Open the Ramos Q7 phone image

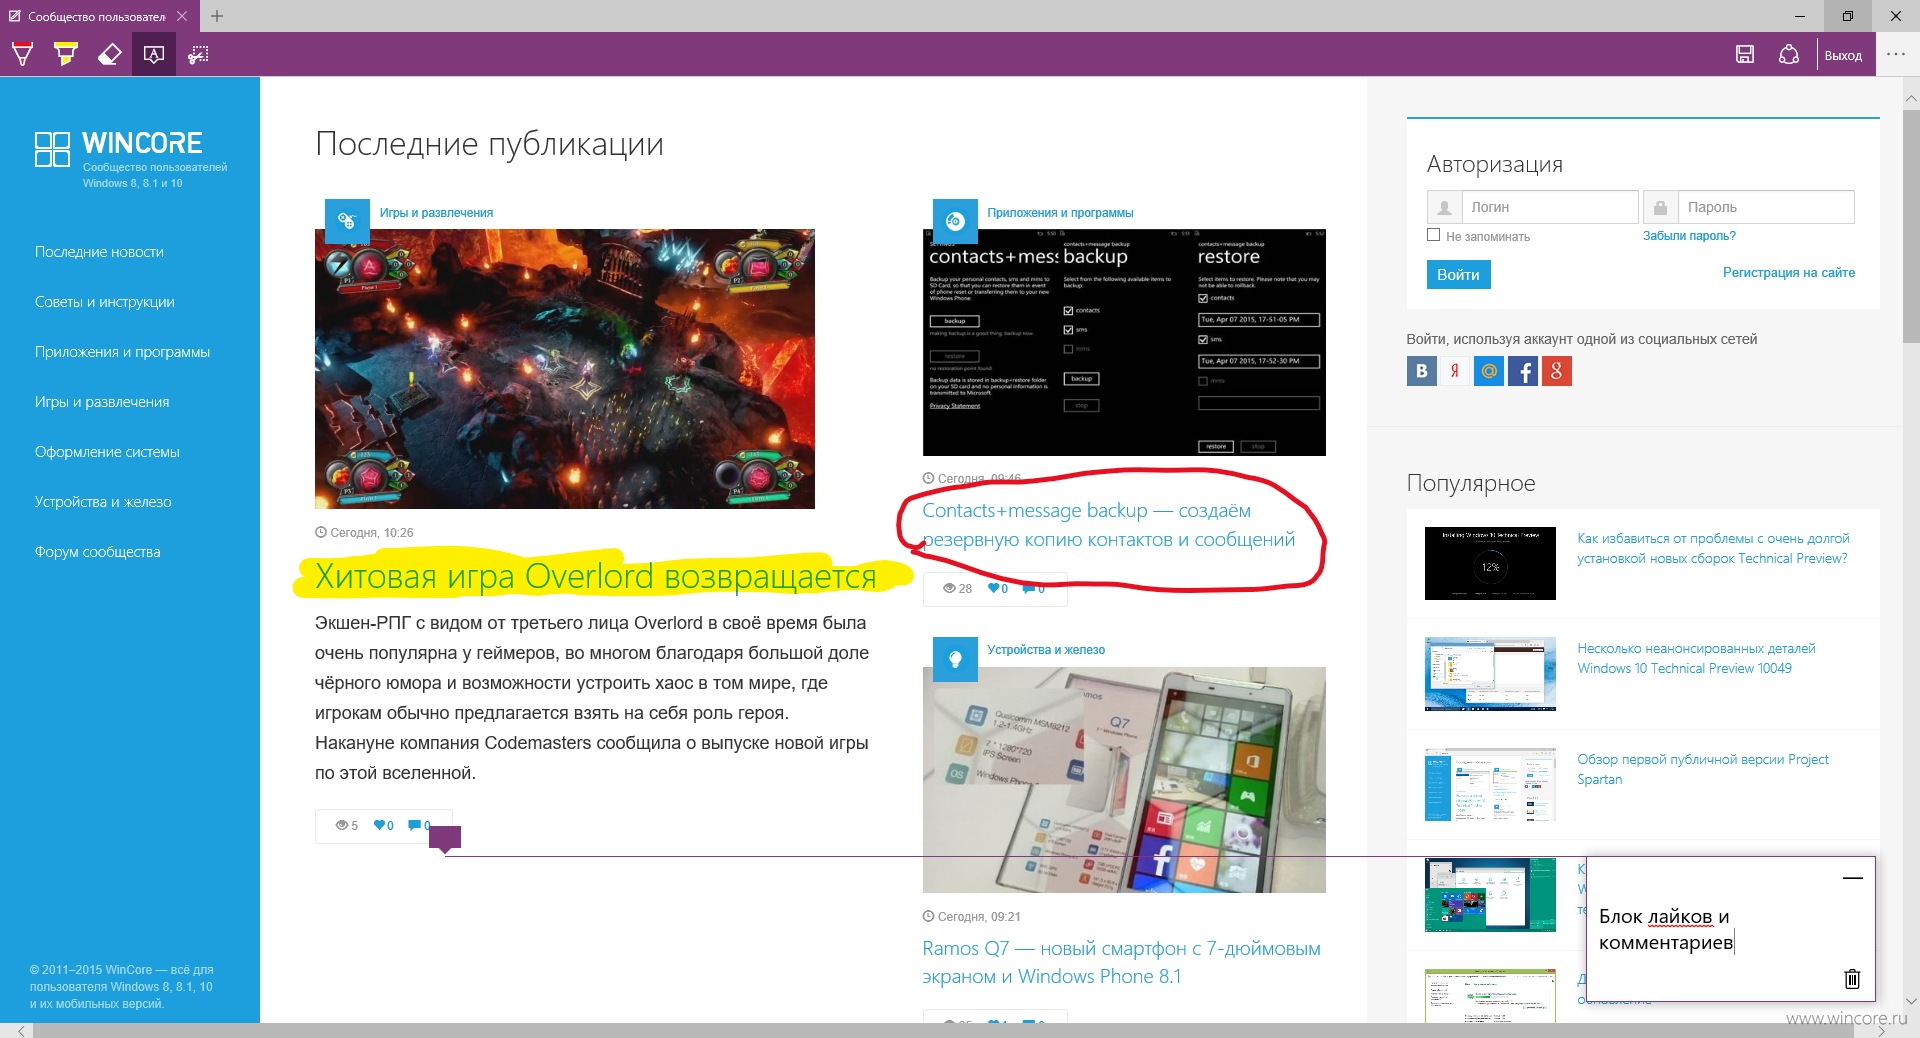[x=1124, y=780]
